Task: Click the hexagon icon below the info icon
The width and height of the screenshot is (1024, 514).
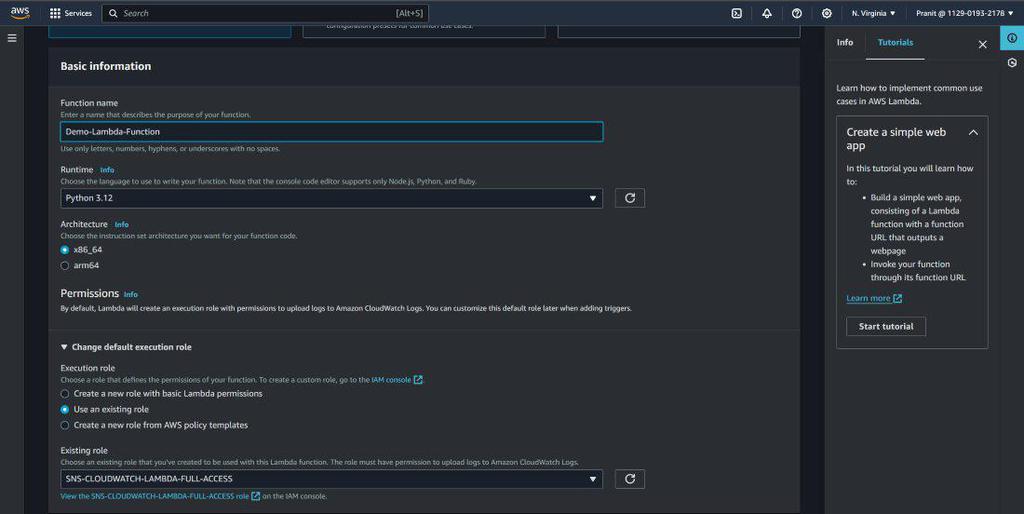Action: pyautogui.click(x=1012, y=63)
